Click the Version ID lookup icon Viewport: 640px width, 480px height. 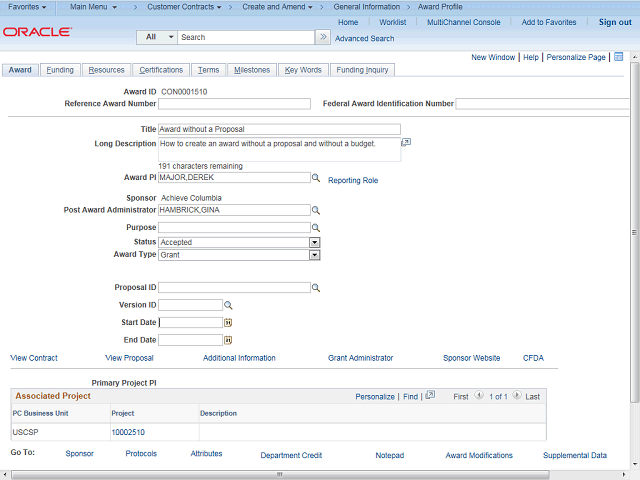pos(228,305)
